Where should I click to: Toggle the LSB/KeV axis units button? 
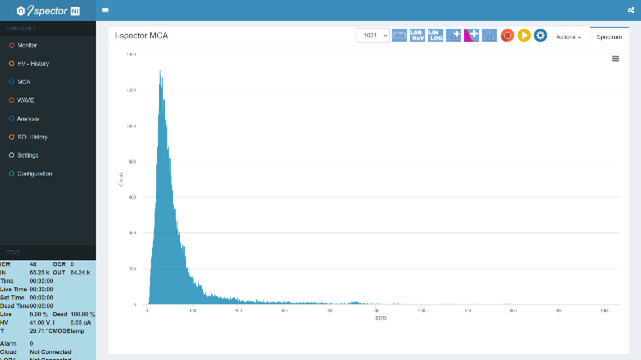(x=417, y=36)
